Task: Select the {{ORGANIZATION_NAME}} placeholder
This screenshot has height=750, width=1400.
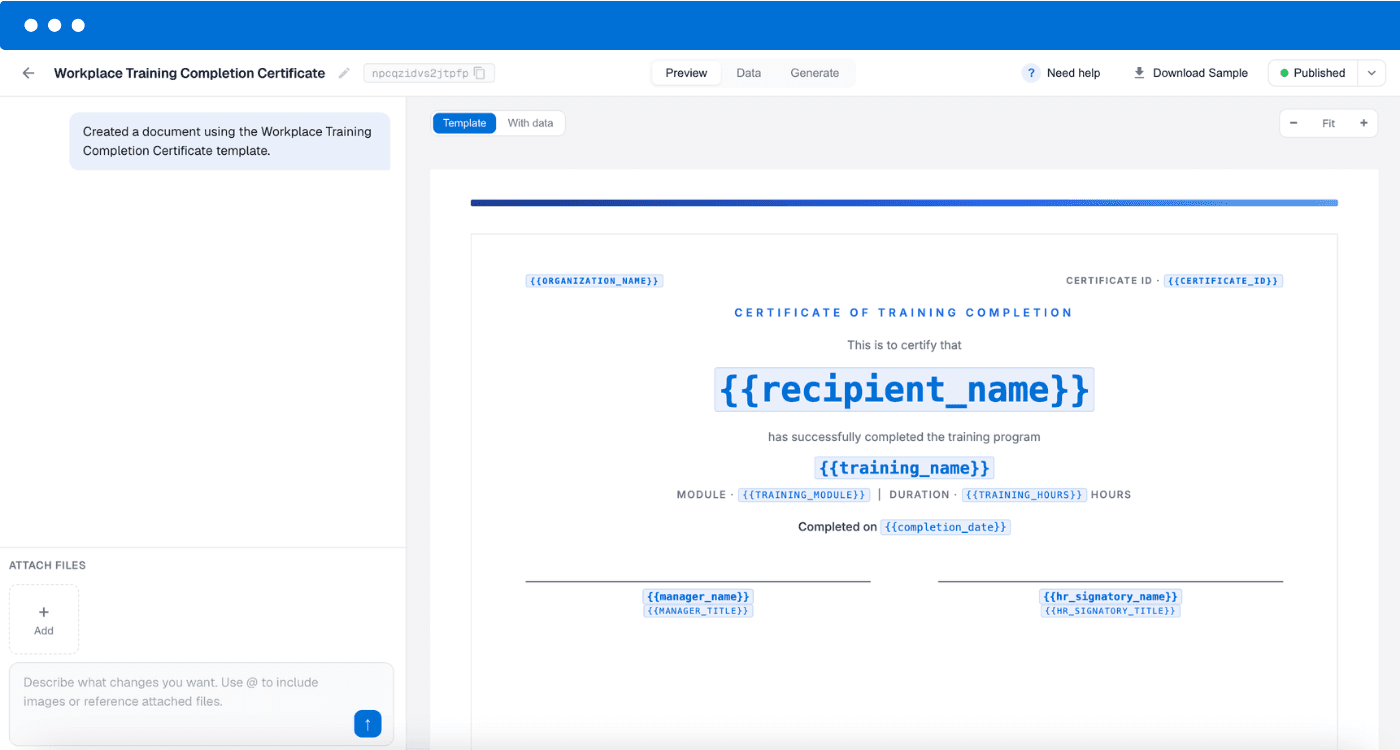Action: click(x=594, y=281)
